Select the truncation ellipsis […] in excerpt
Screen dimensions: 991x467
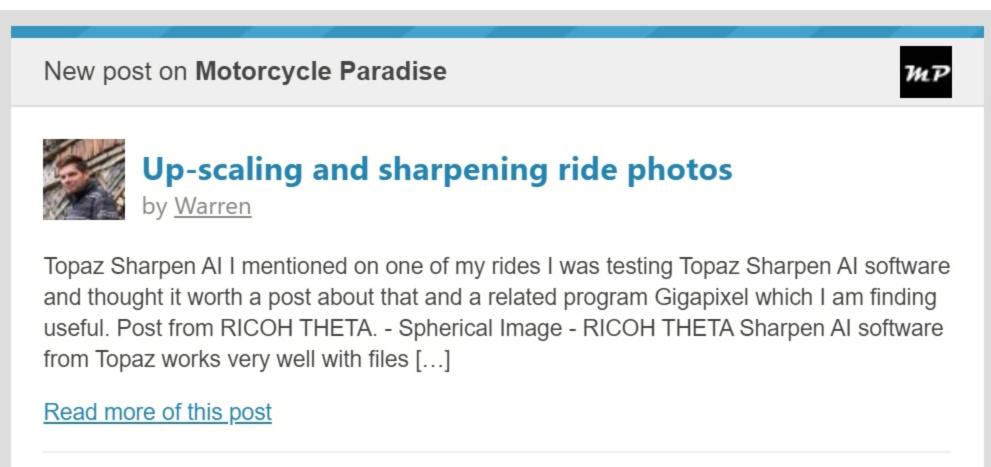[x=432, y=360]
